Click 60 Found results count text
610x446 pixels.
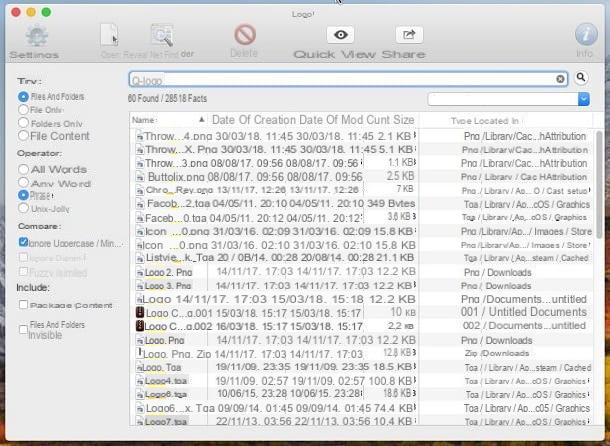click(x=167, y=98)
